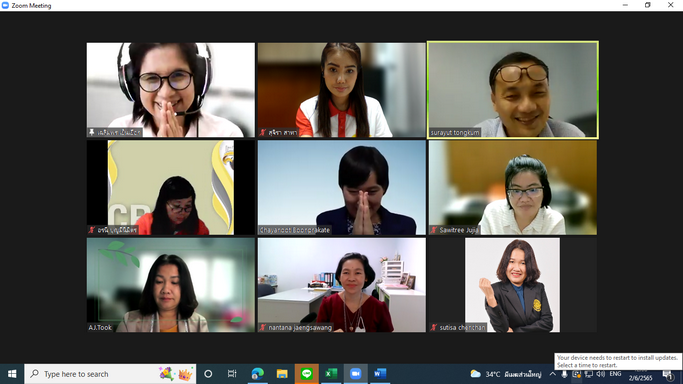This screenshot has height=384, width=683.
Task: Open the volume control in system tray
Action: 601,374
